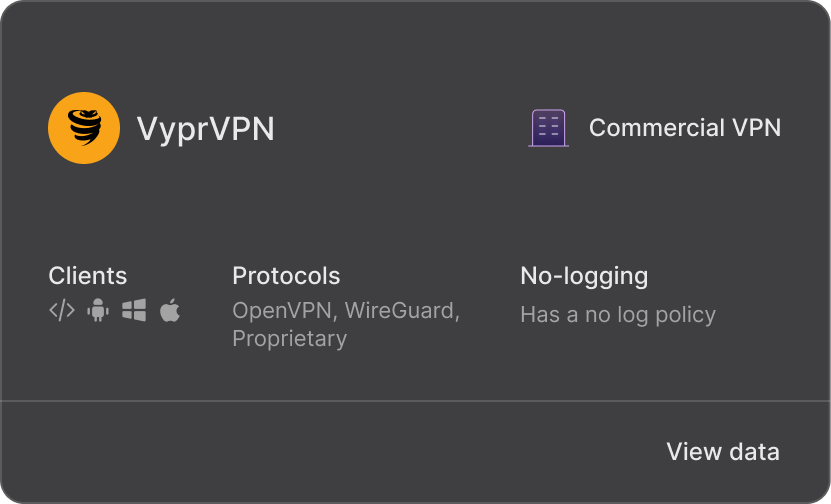Viewport: 831px width, 504px height.
Task: Click the Clients heading
Action: 87,276
